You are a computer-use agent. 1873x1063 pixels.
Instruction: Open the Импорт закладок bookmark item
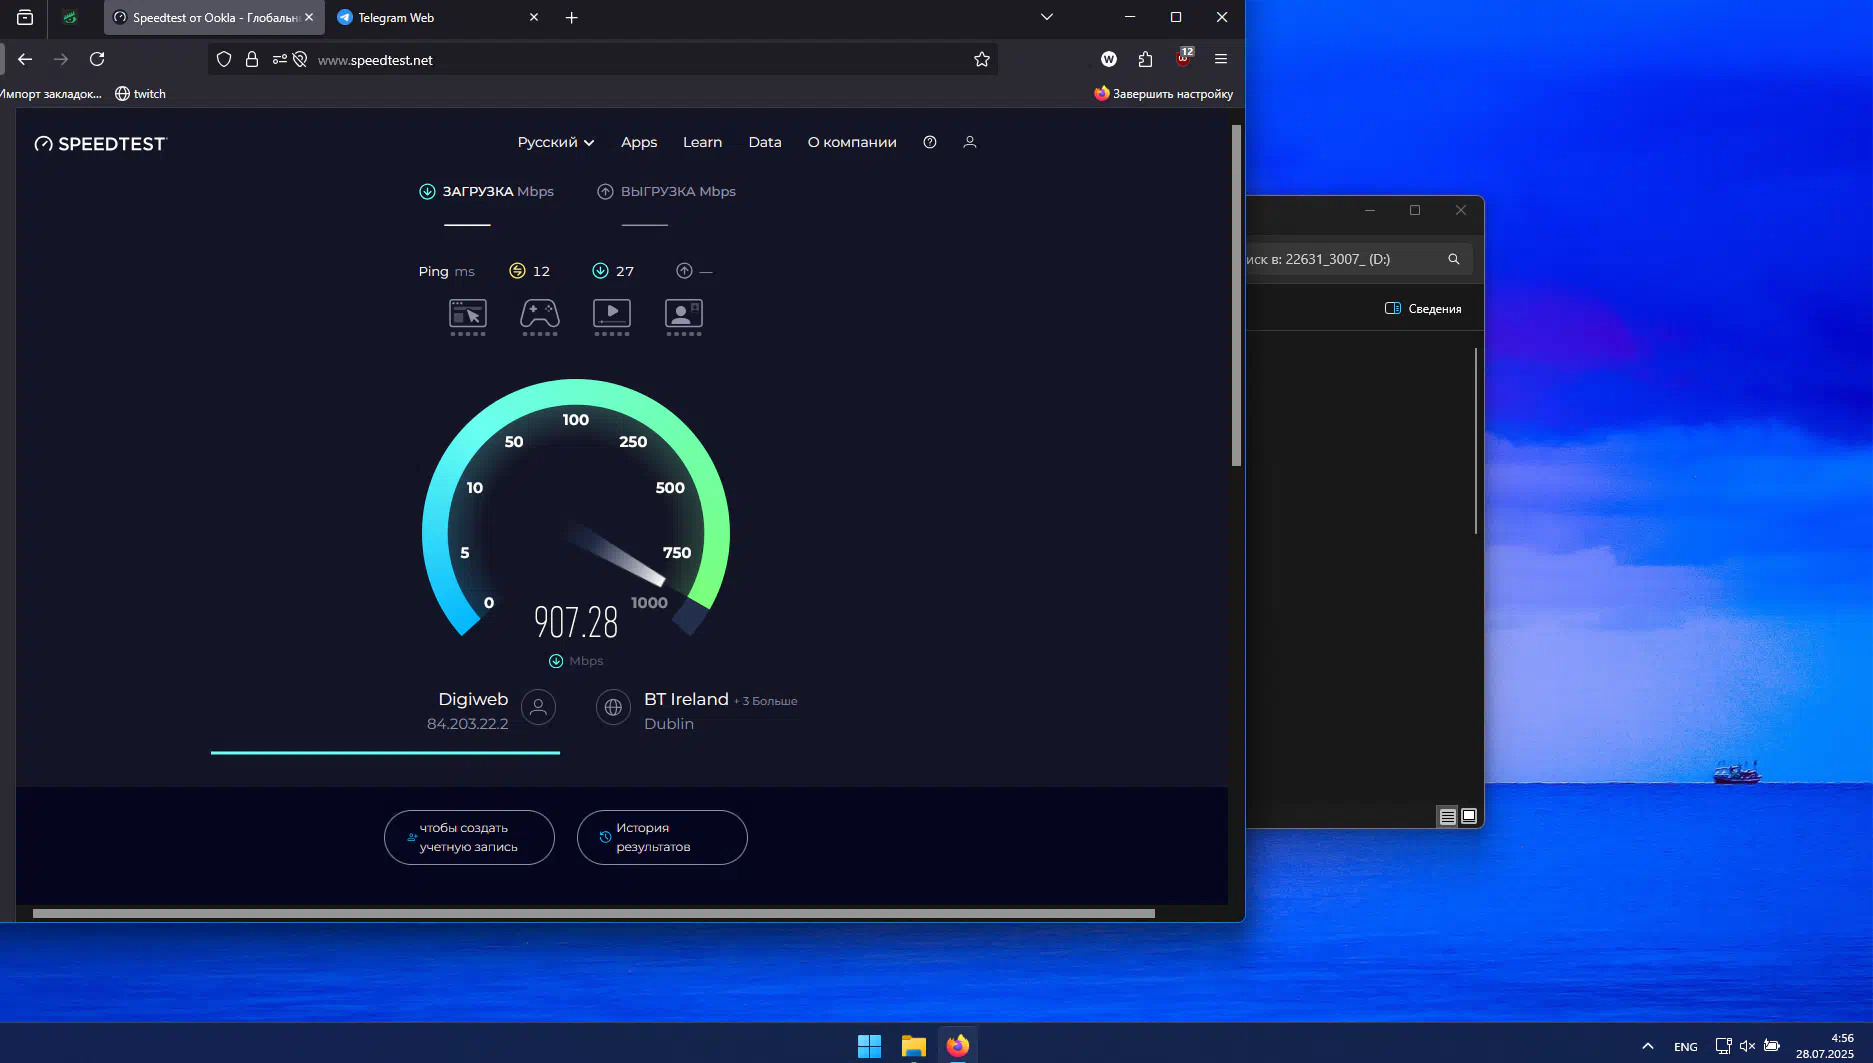[51, 94]
